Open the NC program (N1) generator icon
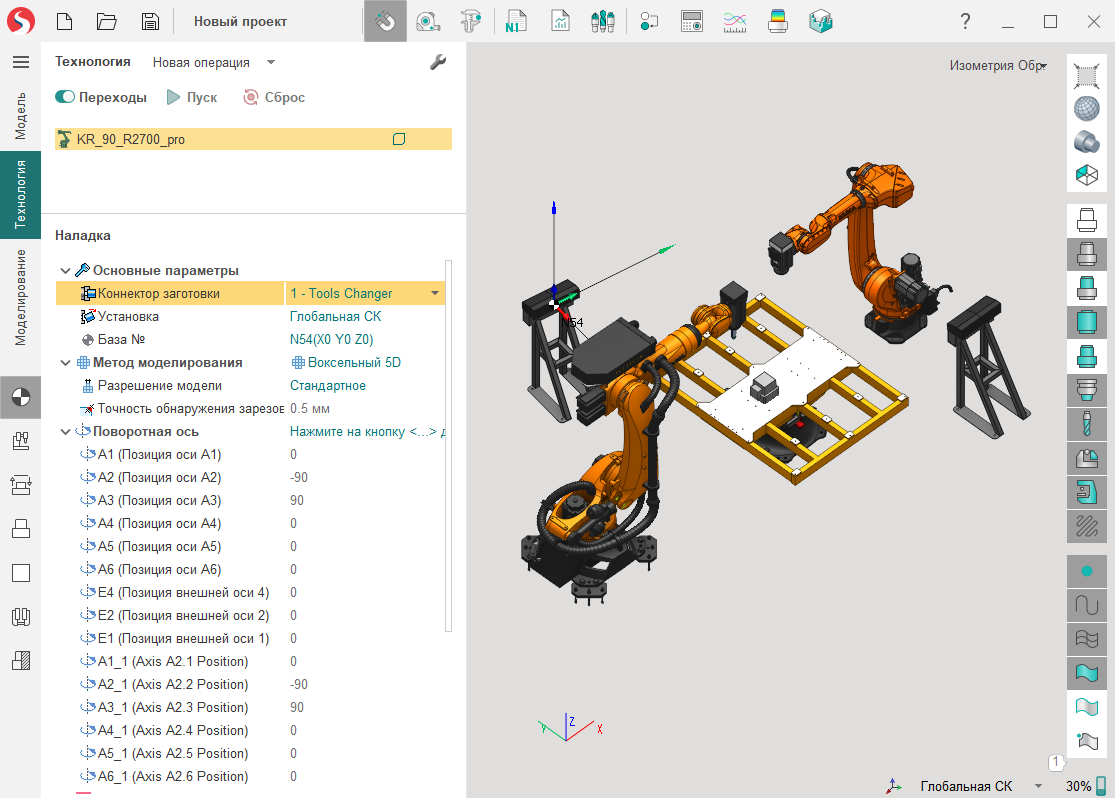 point(516,21)
